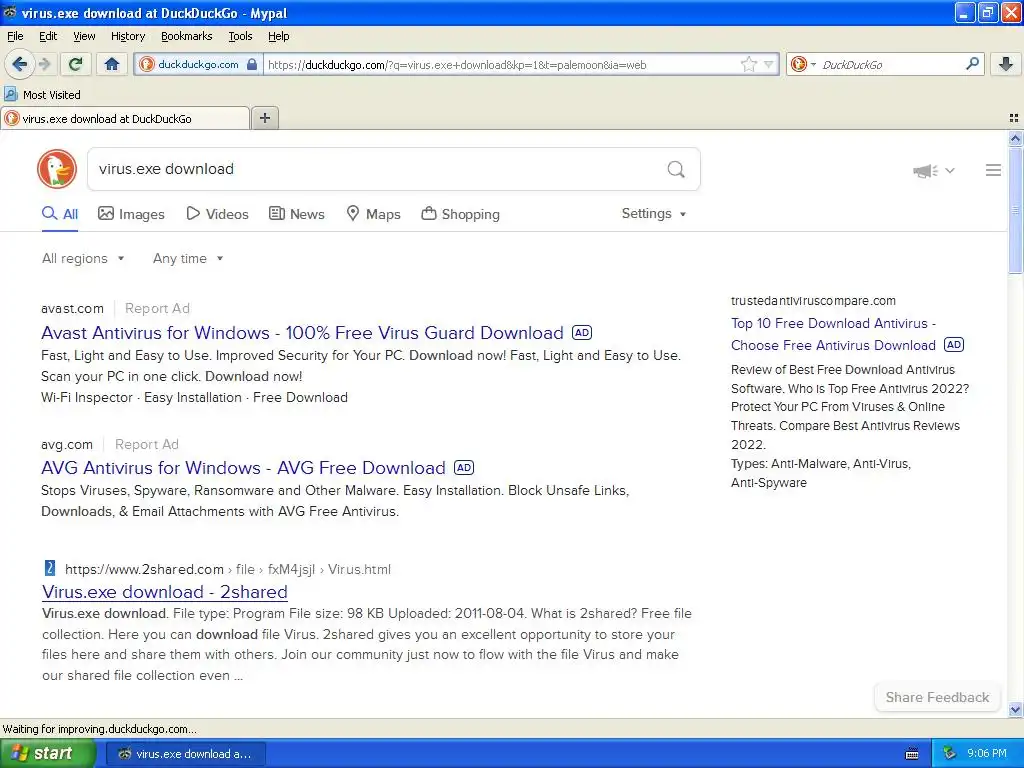Bookmark this page with the star icon
Screen dimensions: 1024x768
(748, 64)
